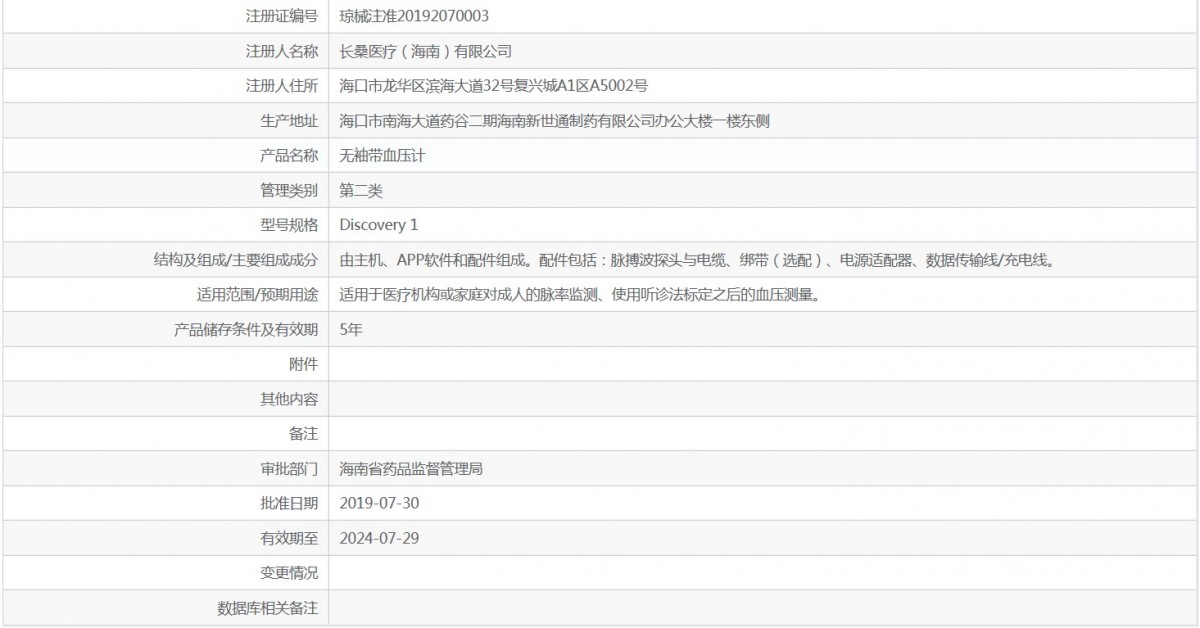This screenshot has width=1200, height=628.
Task: Click the registration number 琼械注准20192070003
Action: (x=414, y=16)
